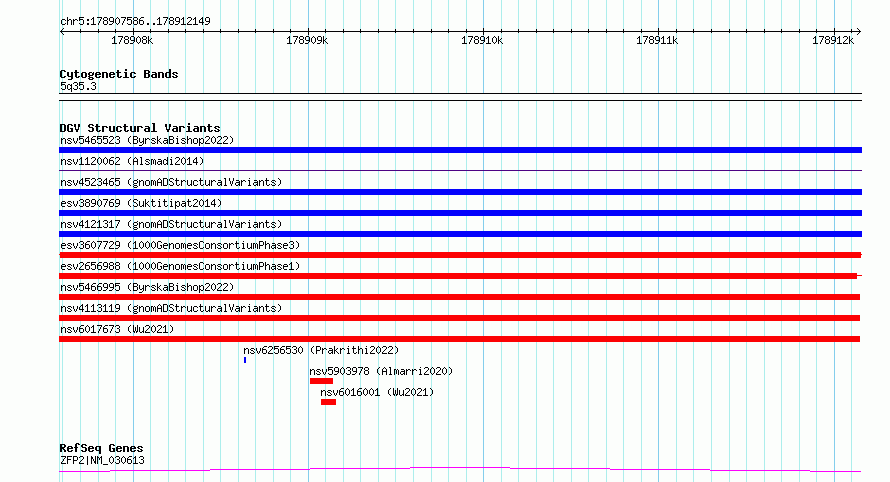The width and height of the screenshot is (890, 482).
Task: Click the nsv4121317 (gnomADStructuralVariants) label
Action: (171, 224)
